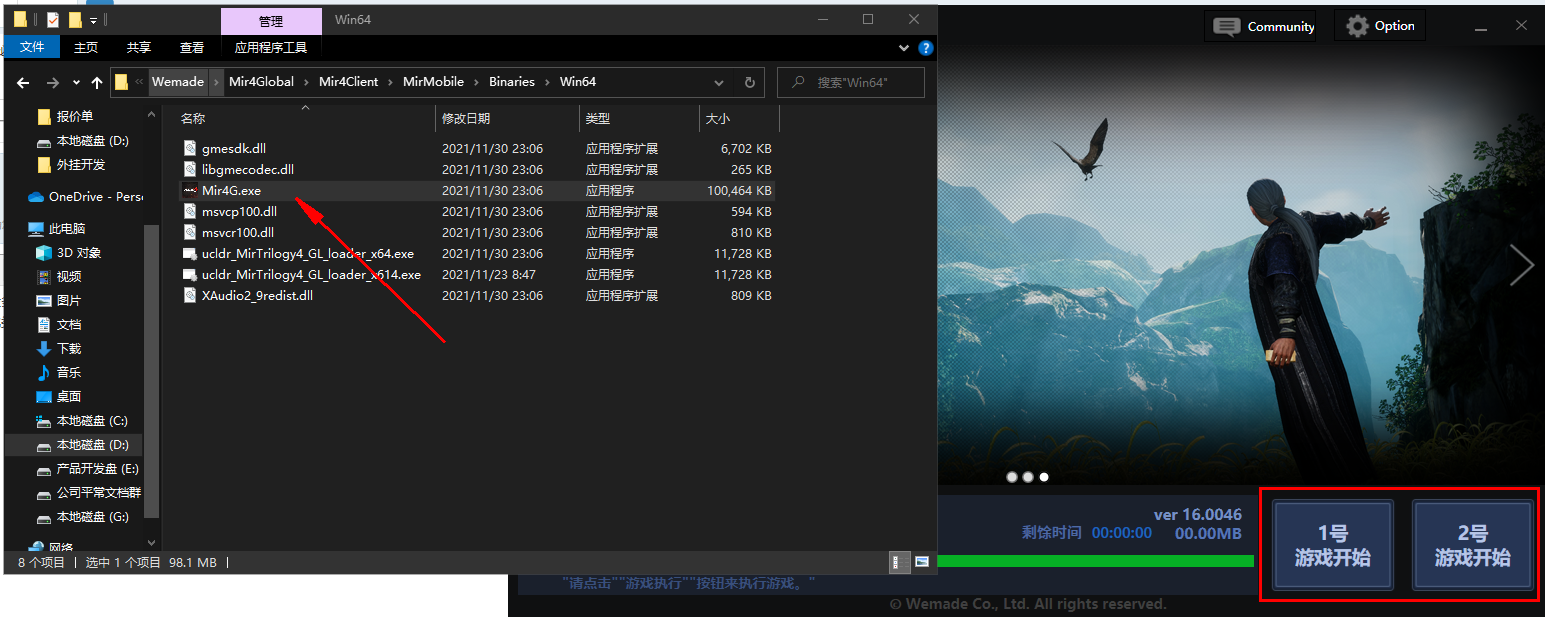Click the folder icon in the address bar

coord(121,82)
